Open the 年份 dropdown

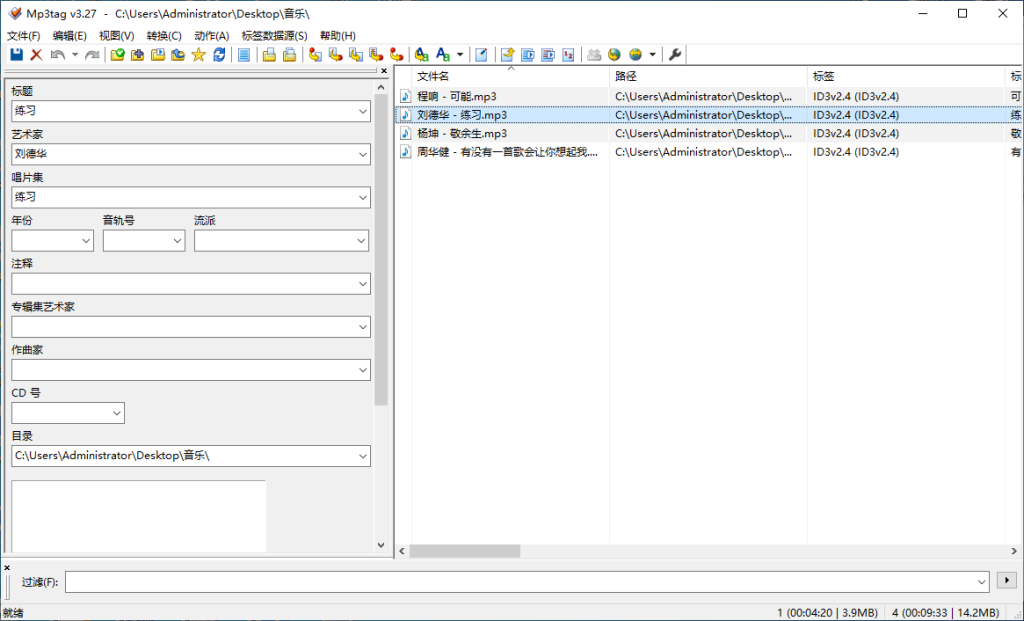(86, 241)
